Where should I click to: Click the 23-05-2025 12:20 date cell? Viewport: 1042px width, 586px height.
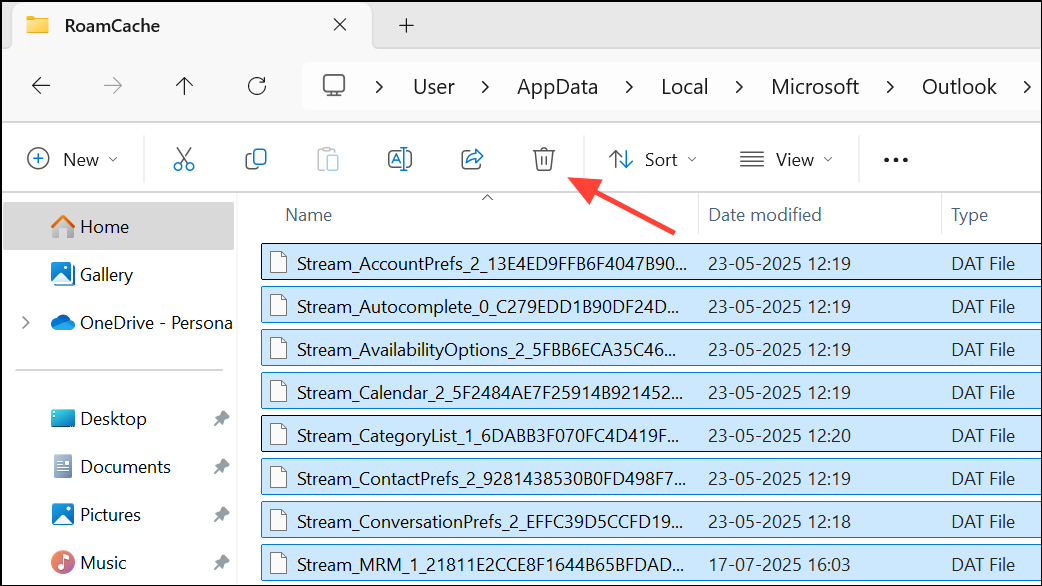click(x=779, y=436)
